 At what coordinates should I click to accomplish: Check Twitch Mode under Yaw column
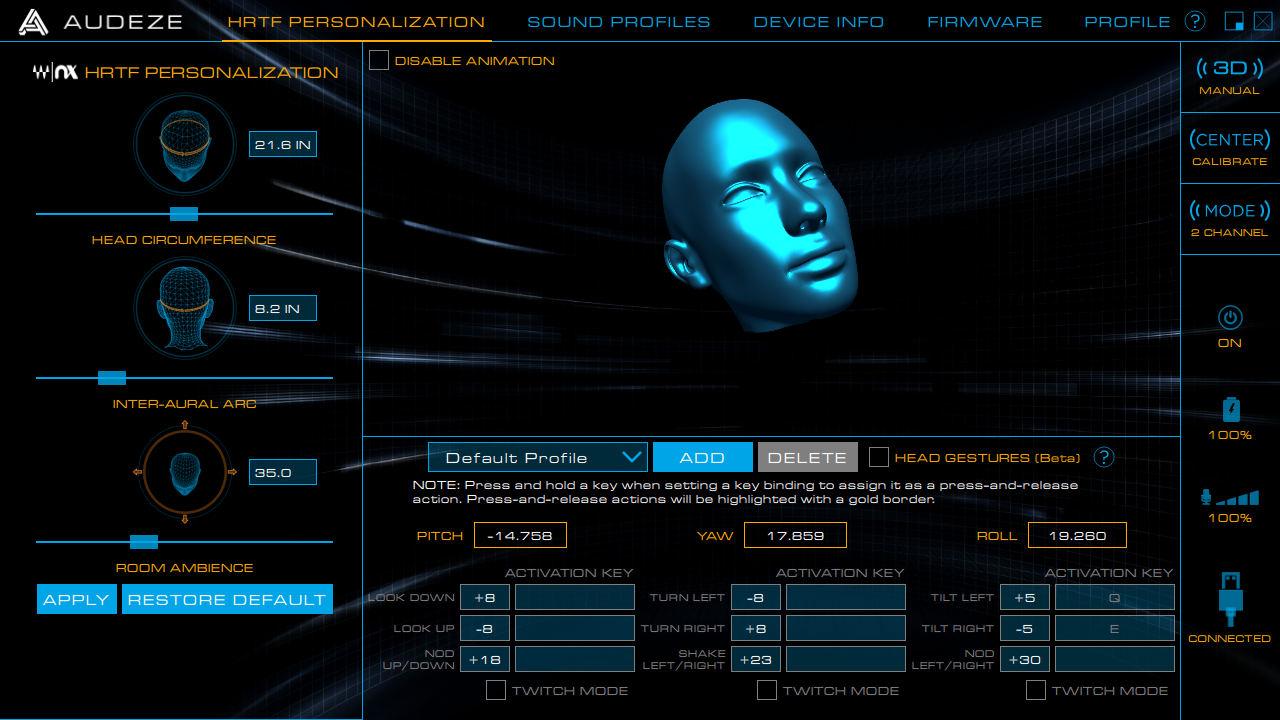(766, 690)
